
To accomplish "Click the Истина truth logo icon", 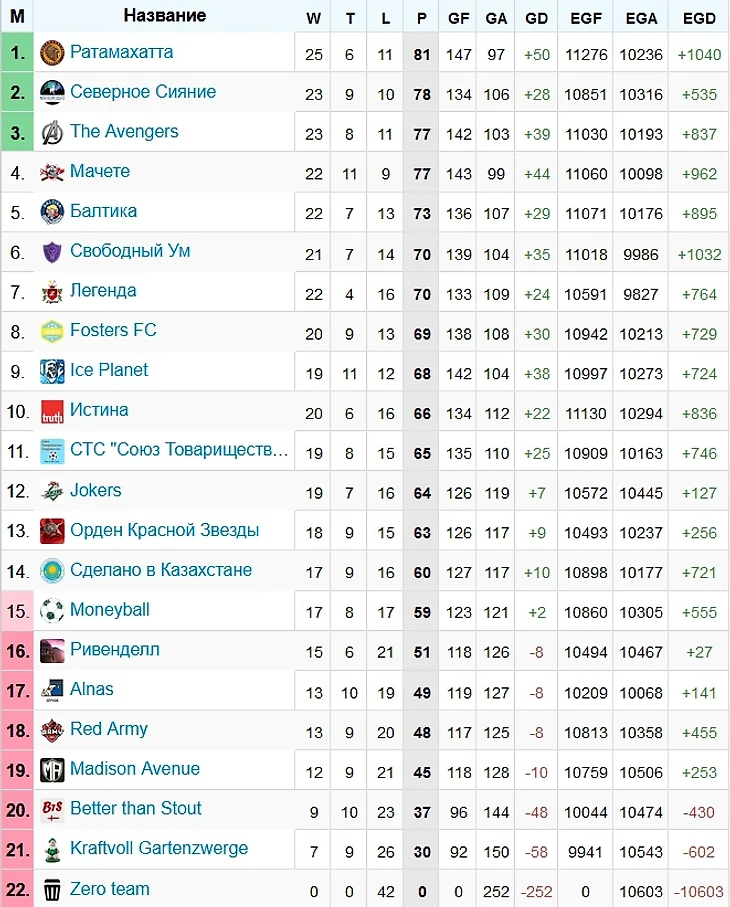I will (x=52, y=411).
